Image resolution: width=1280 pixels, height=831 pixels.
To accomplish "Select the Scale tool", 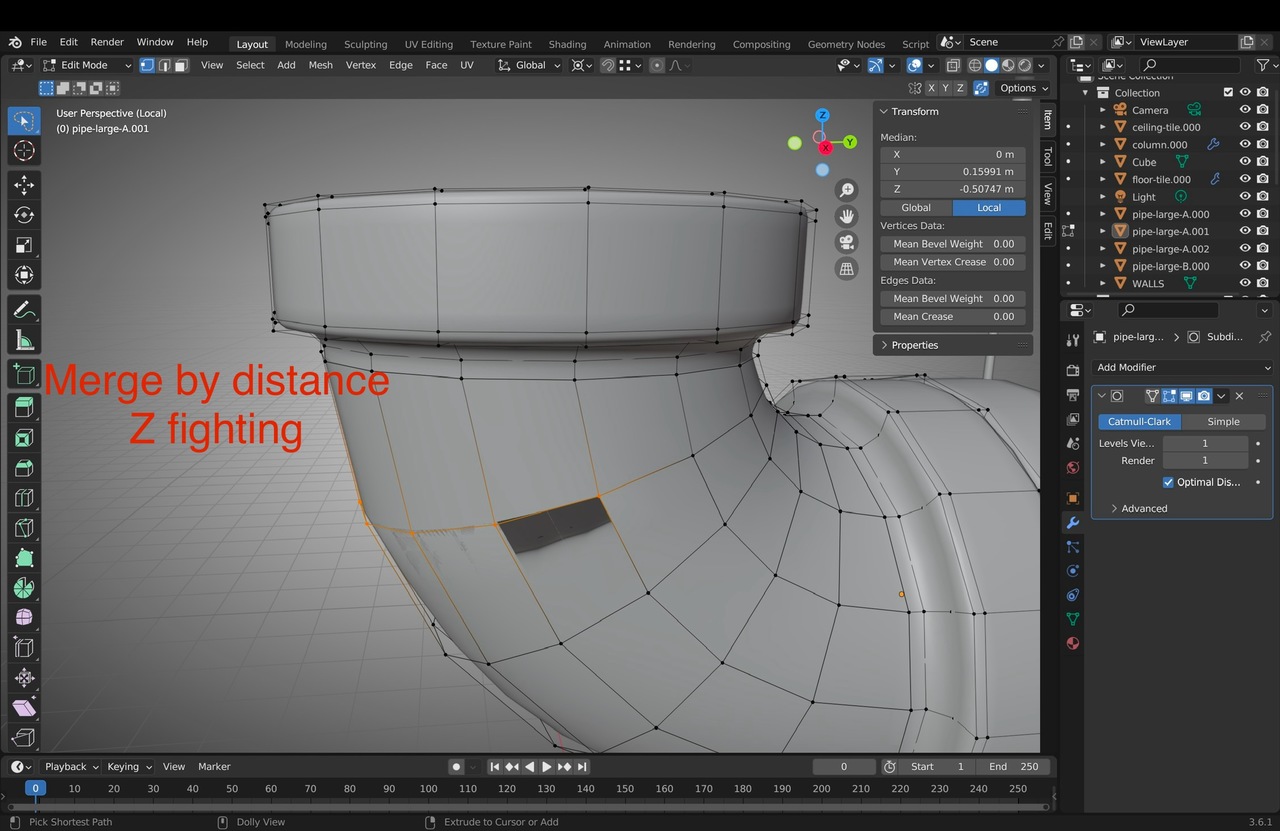I will pyautogui.click(x=24, y=245).
